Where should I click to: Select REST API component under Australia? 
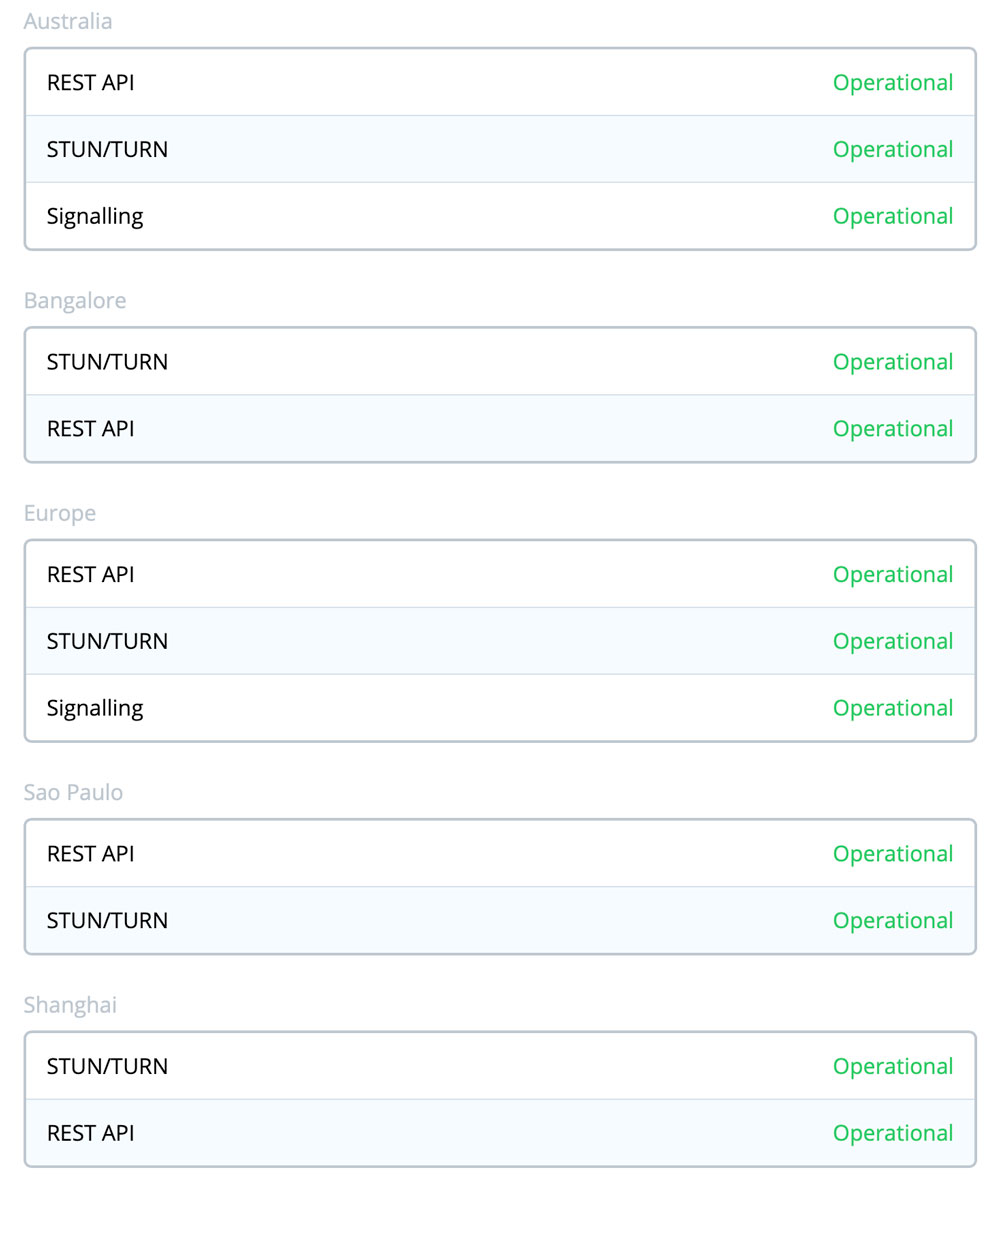pos(90,82)
